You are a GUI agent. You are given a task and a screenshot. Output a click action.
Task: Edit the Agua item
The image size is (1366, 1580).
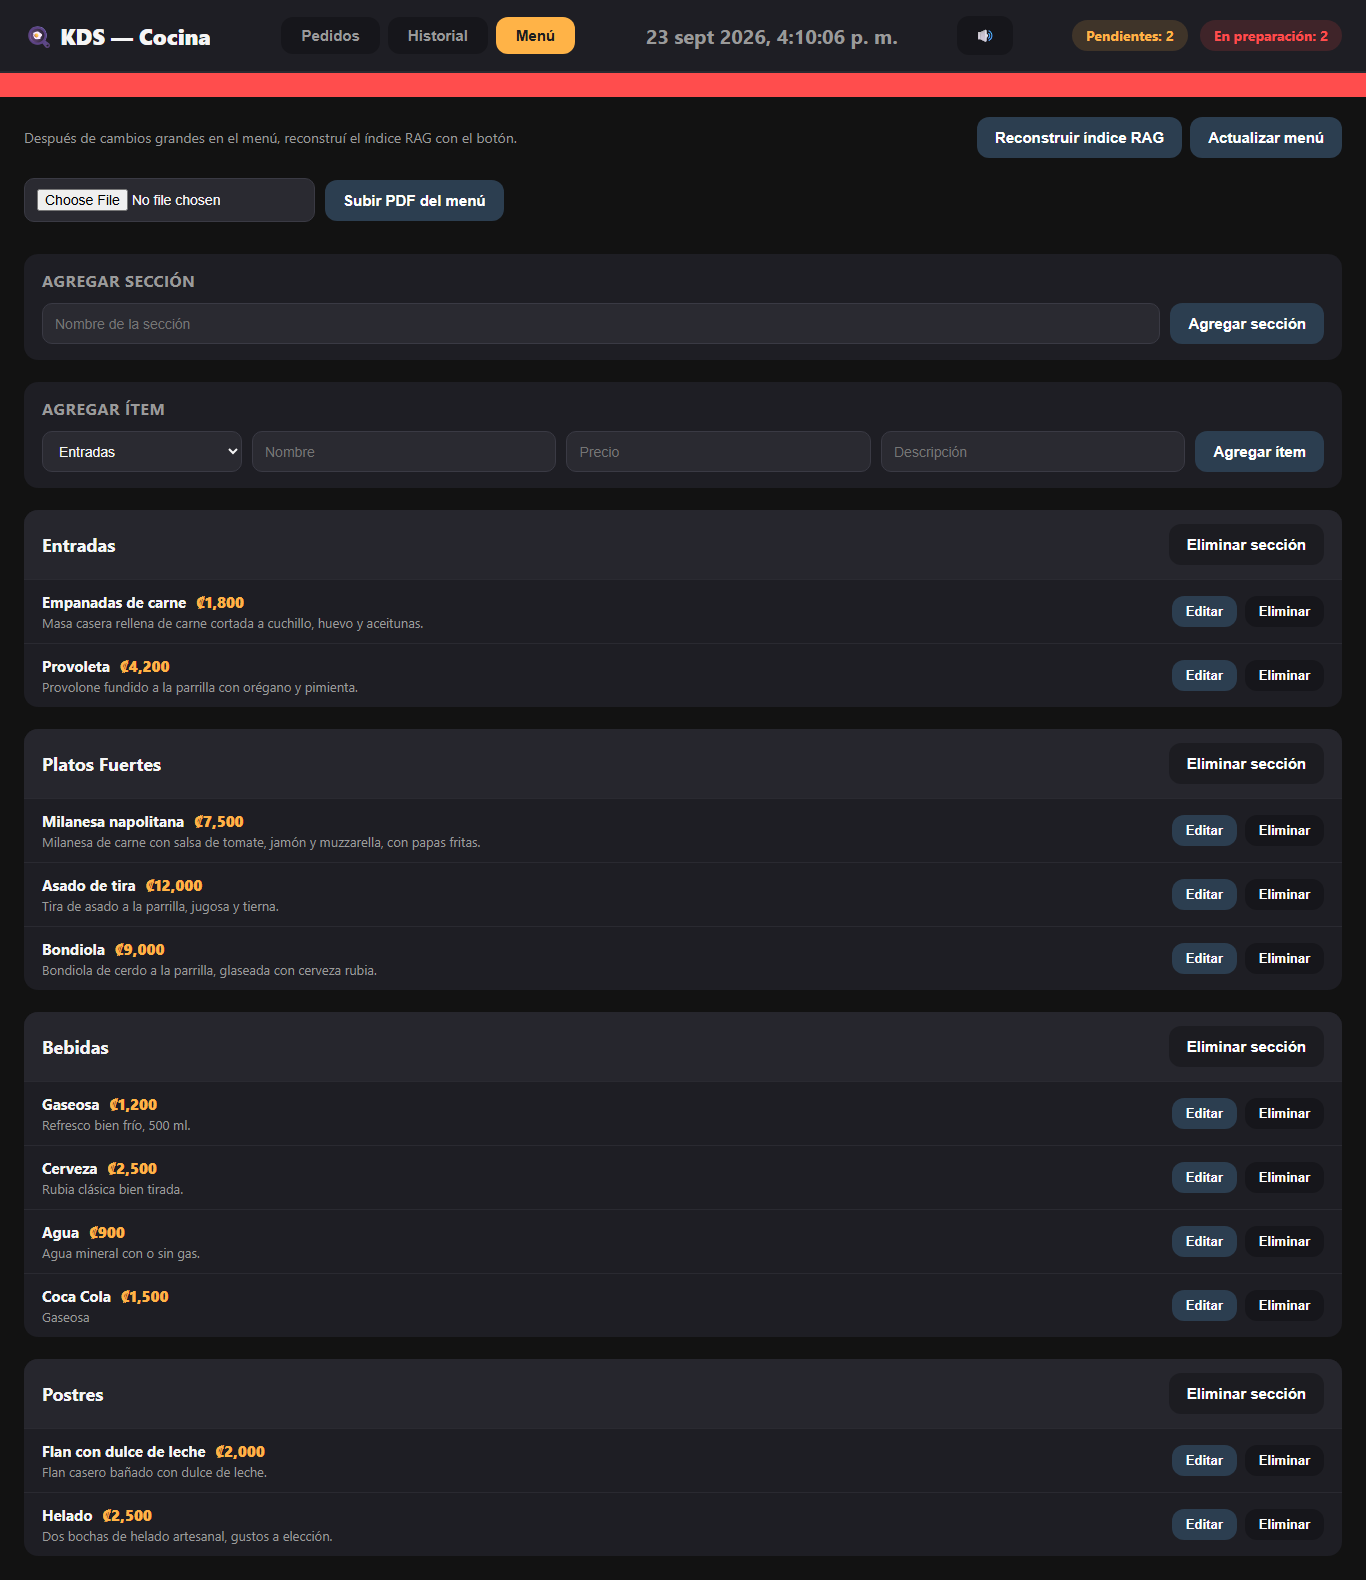click(1204, 1241)
